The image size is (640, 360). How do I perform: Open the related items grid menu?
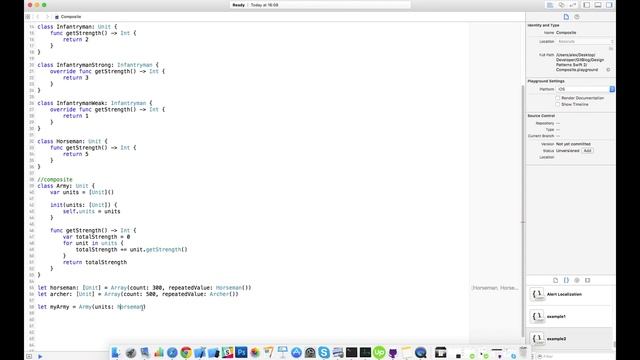(x=28, y=17)
